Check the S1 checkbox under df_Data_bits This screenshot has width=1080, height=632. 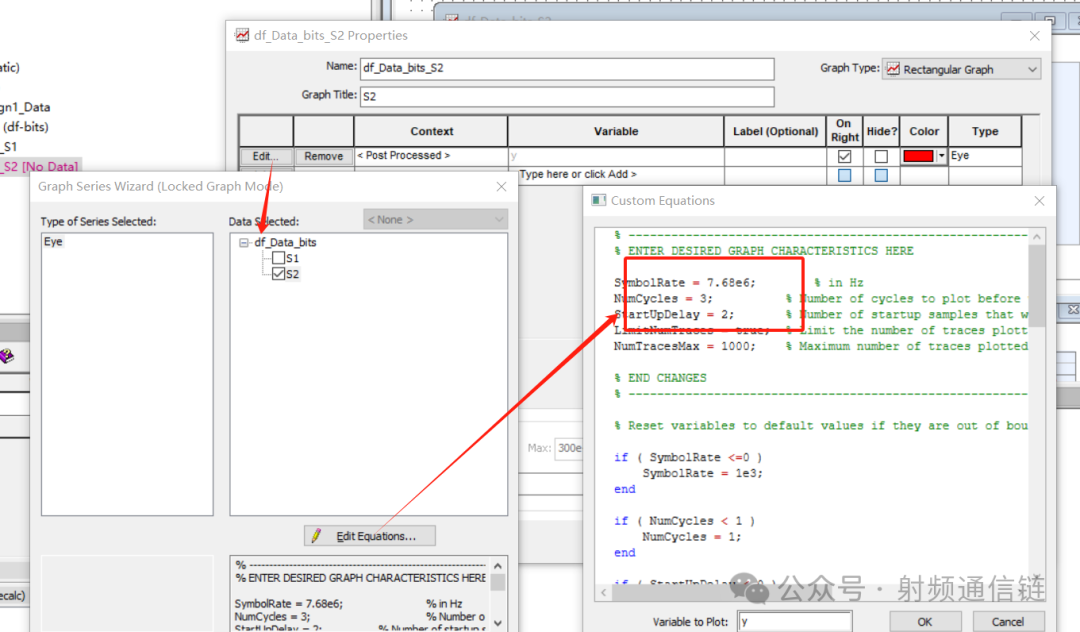(279, 258)
